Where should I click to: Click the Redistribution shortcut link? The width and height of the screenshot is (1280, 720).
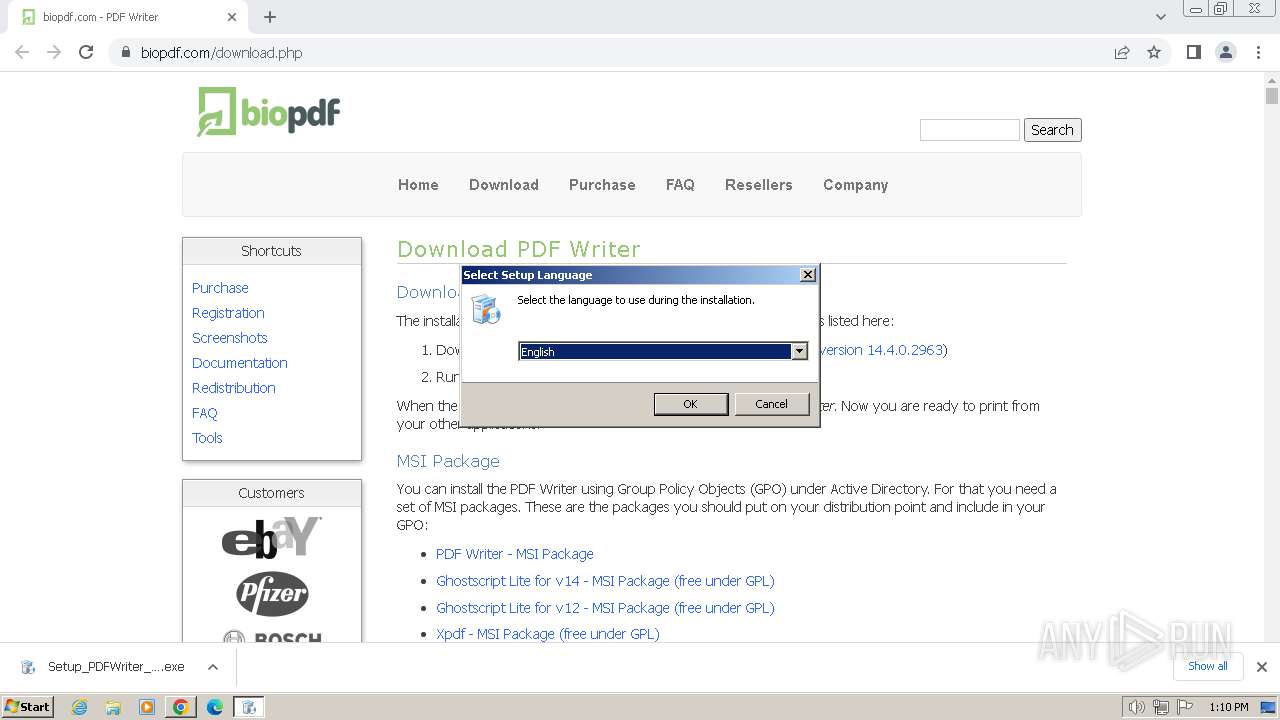234,388
